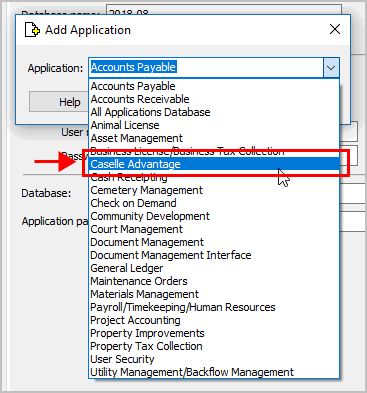367x393 pixels.
Task: Click the Add Application title icon
Action: (32, 30)
